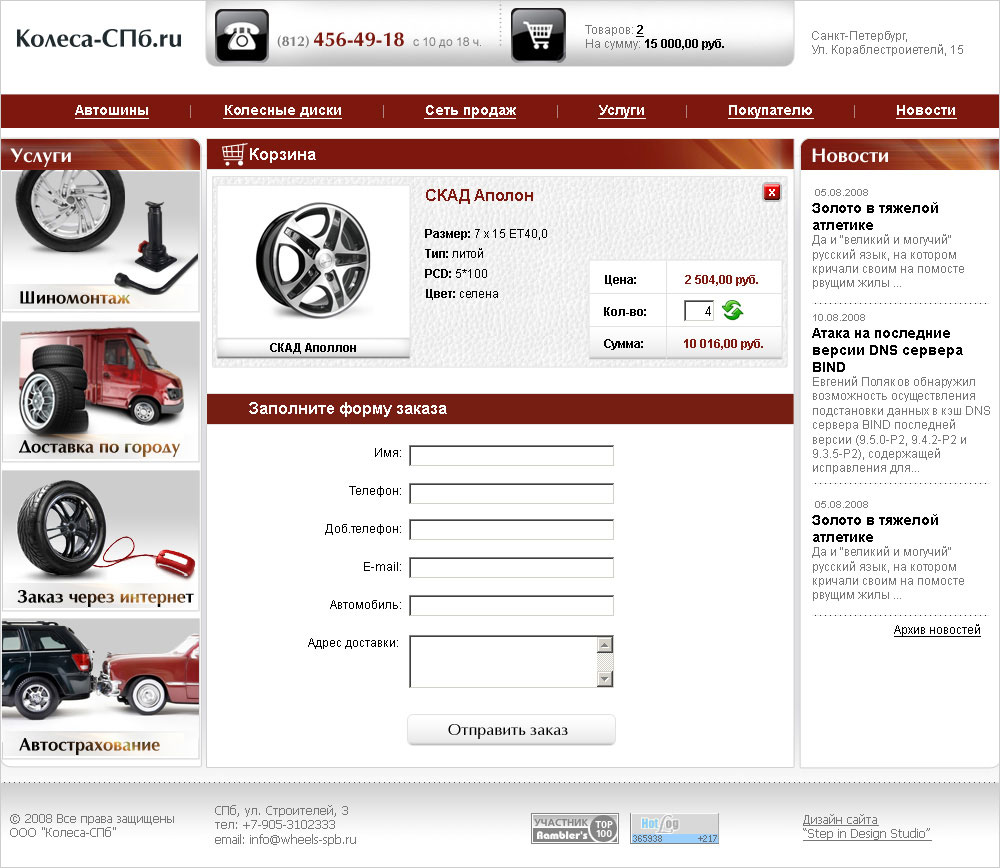
Task: Click the Ул. Кораблестроителей, 15 address
Action: 887,50
